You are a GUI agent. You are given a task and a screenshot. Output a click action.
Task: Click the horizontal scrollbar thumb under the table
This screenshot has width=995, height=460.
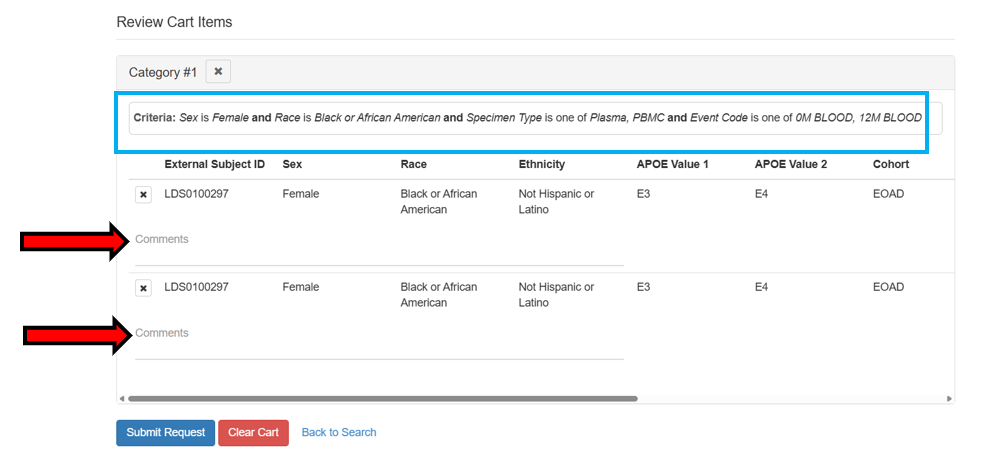[382, 398]
